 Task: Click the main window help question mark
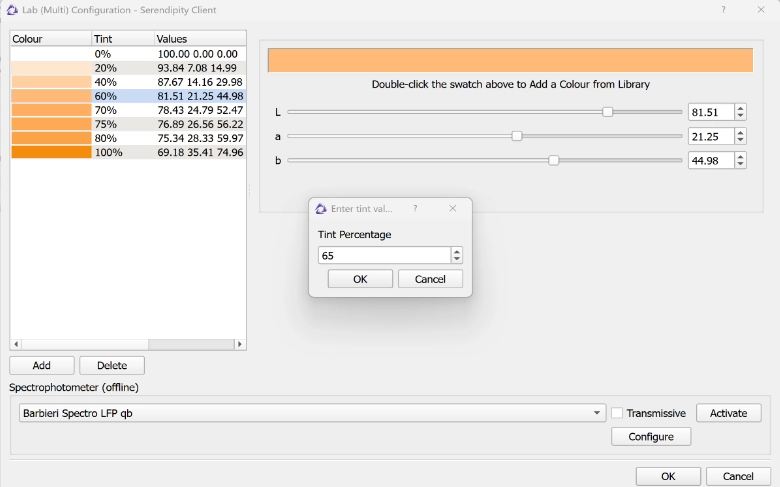click(x=723, y=9)
